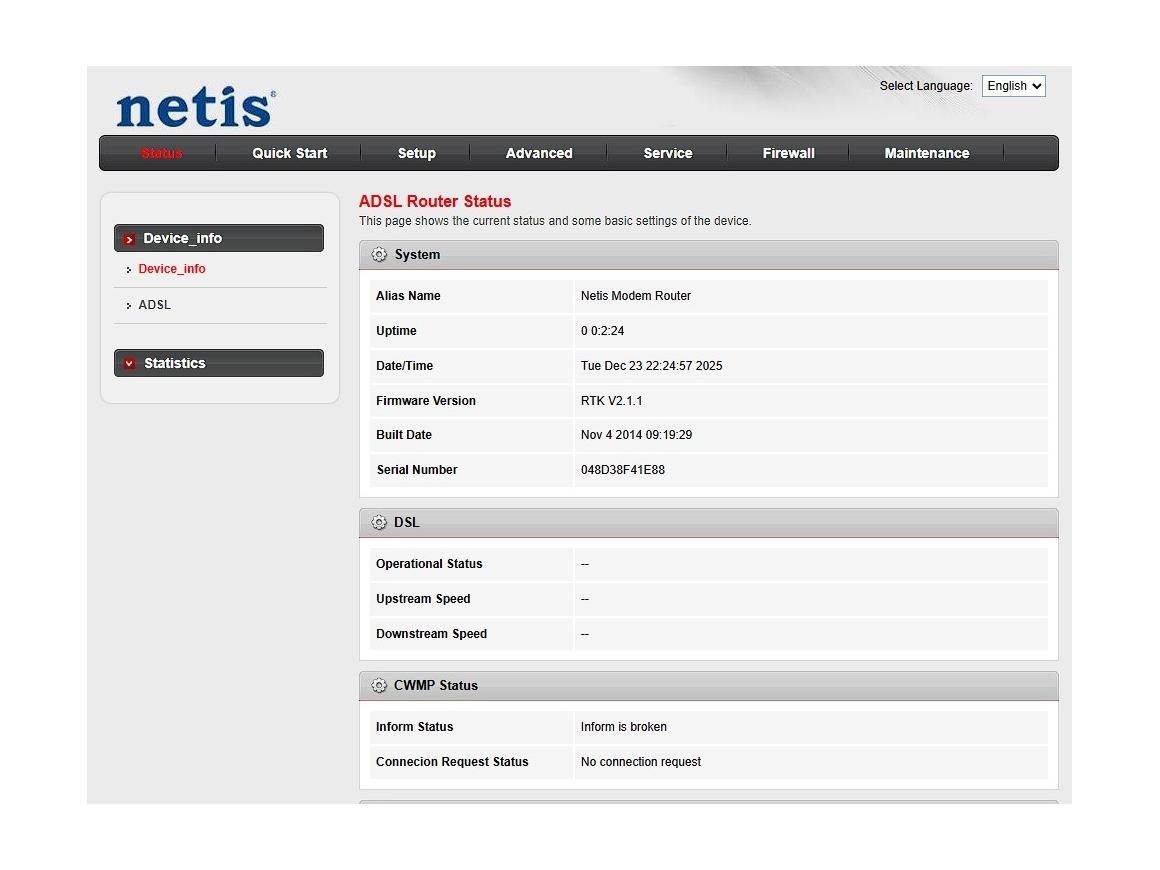The width and height of the screenshot is (1160, 870).
Task: Open the Advanced menu
Action: [x=538, y=153]
